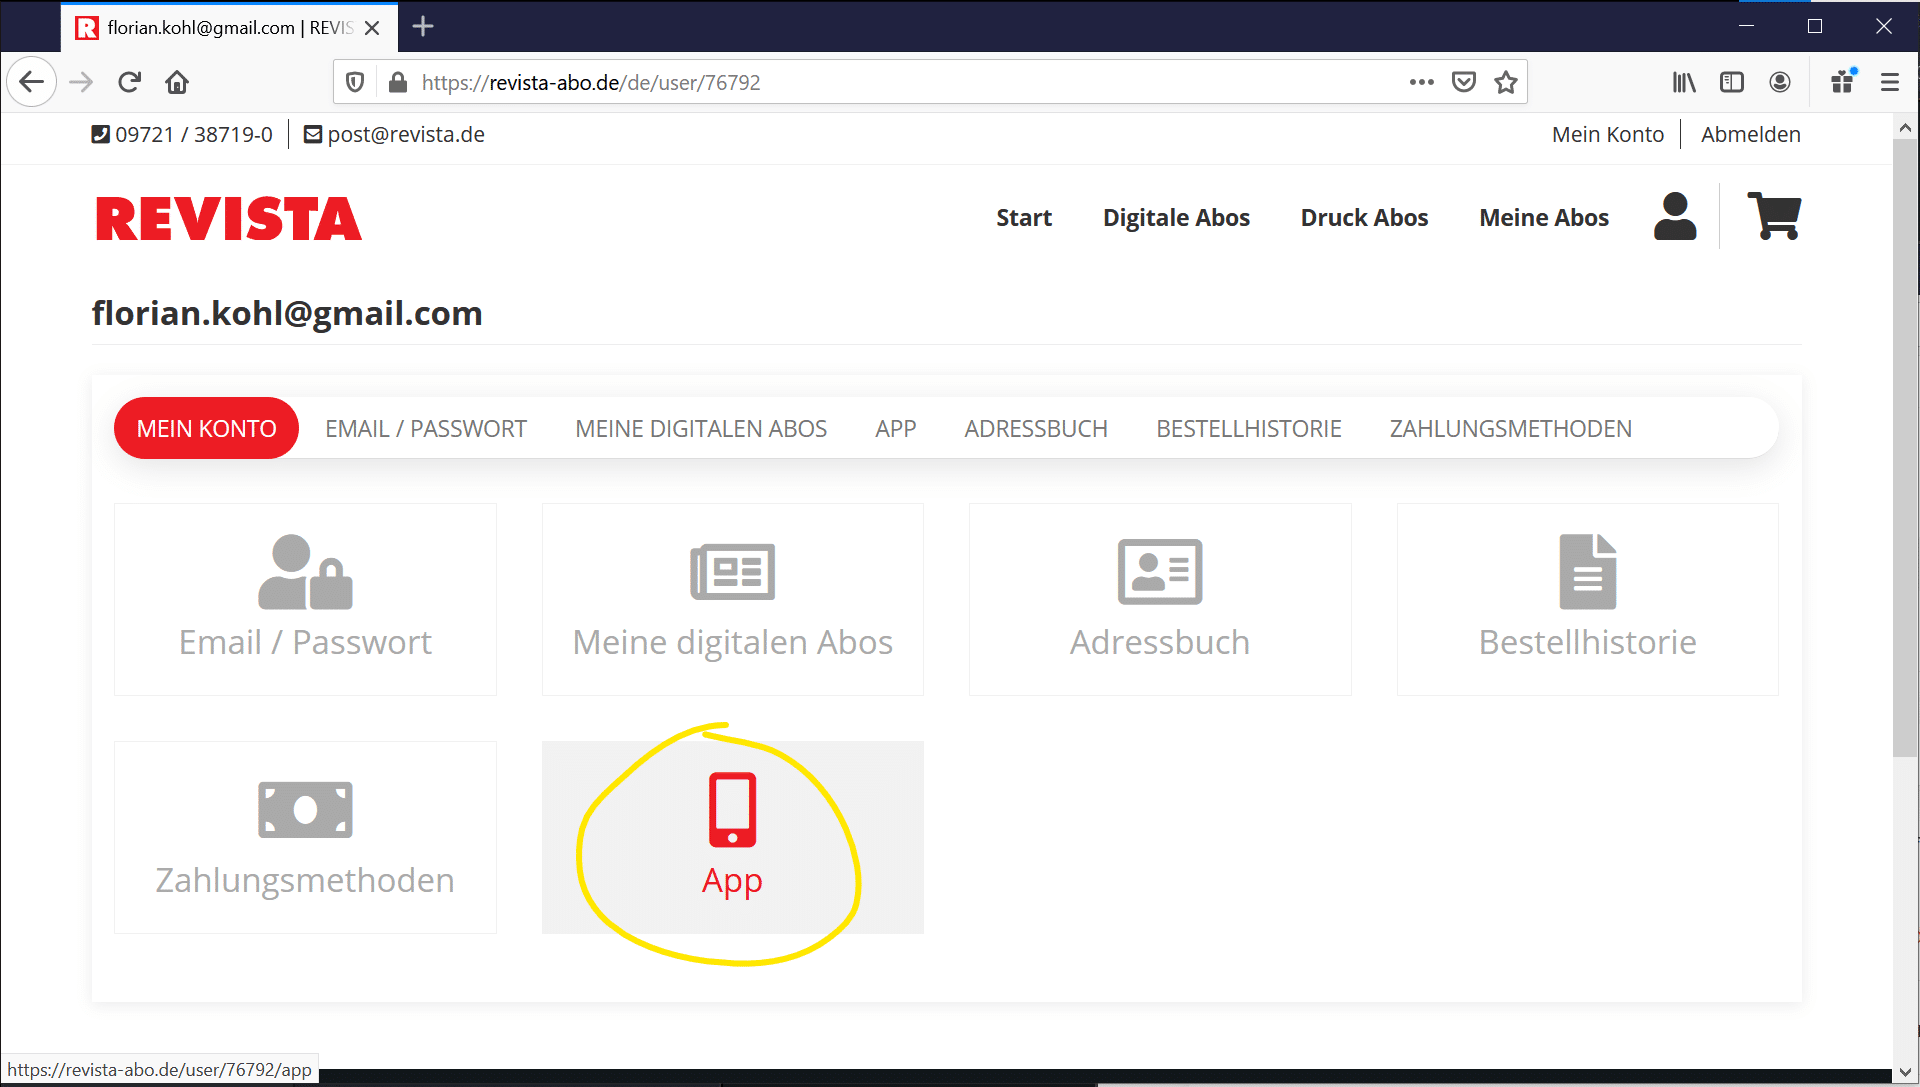
Task: Open the Email / Passwort tile
Action: click(305, 599)
